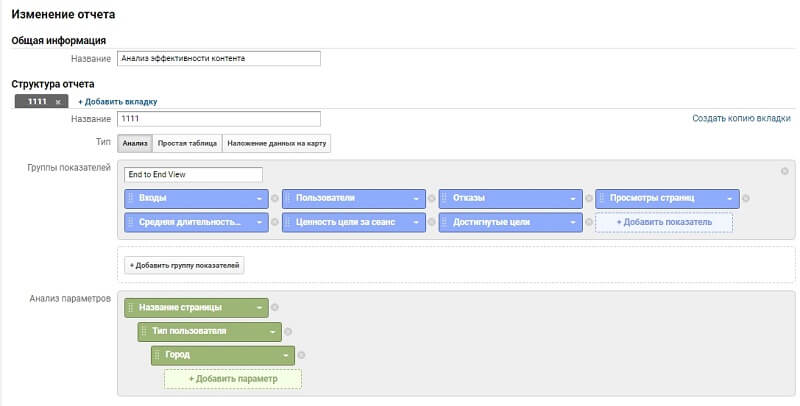The width and height of the screenshot is (800, 406).
Task: Remove the End to End View metric group
Action: pos(784,171)
